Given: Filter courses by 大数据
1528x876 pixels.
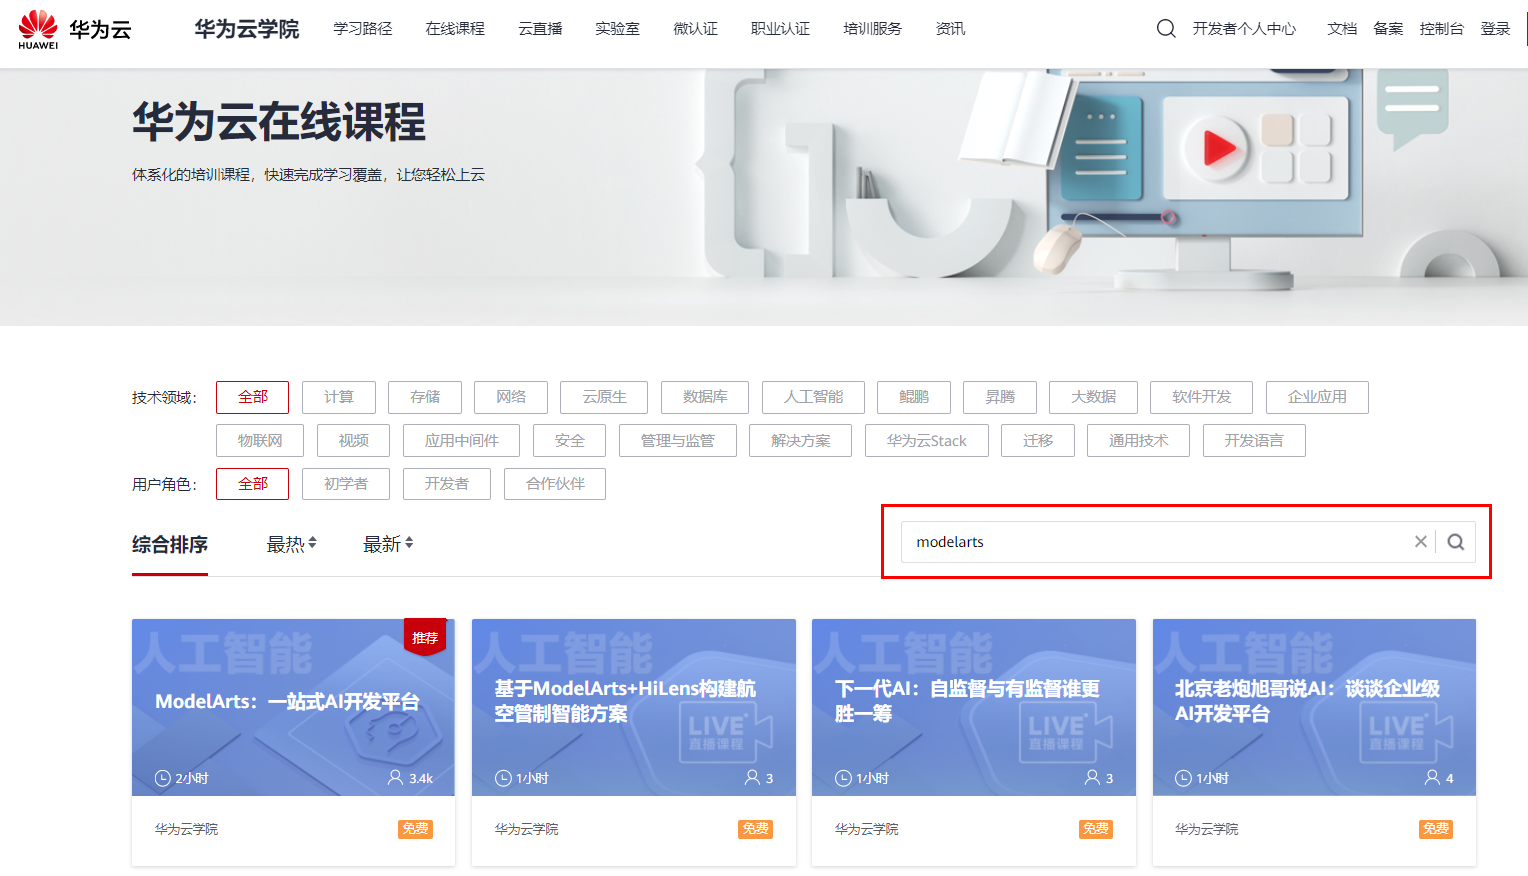Looking at the screenshot, I should click(1093, 397).
